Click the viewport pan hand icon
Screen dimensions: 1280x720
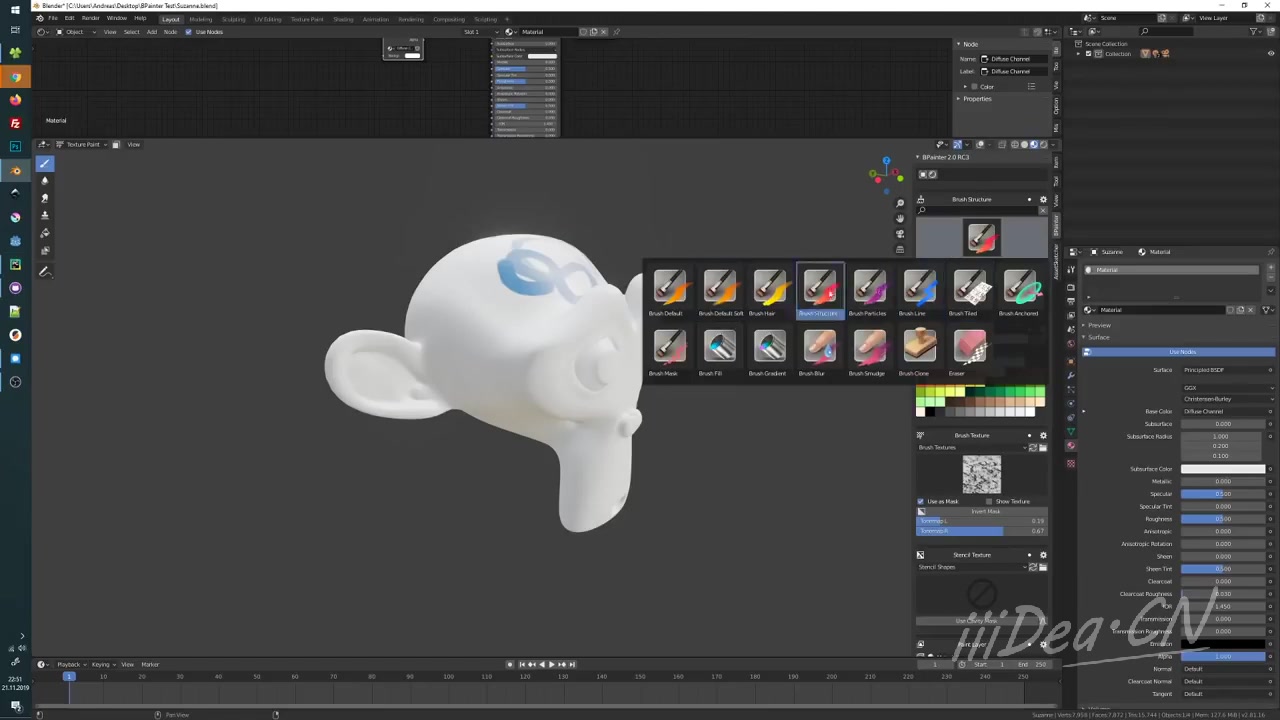[900, 218]
